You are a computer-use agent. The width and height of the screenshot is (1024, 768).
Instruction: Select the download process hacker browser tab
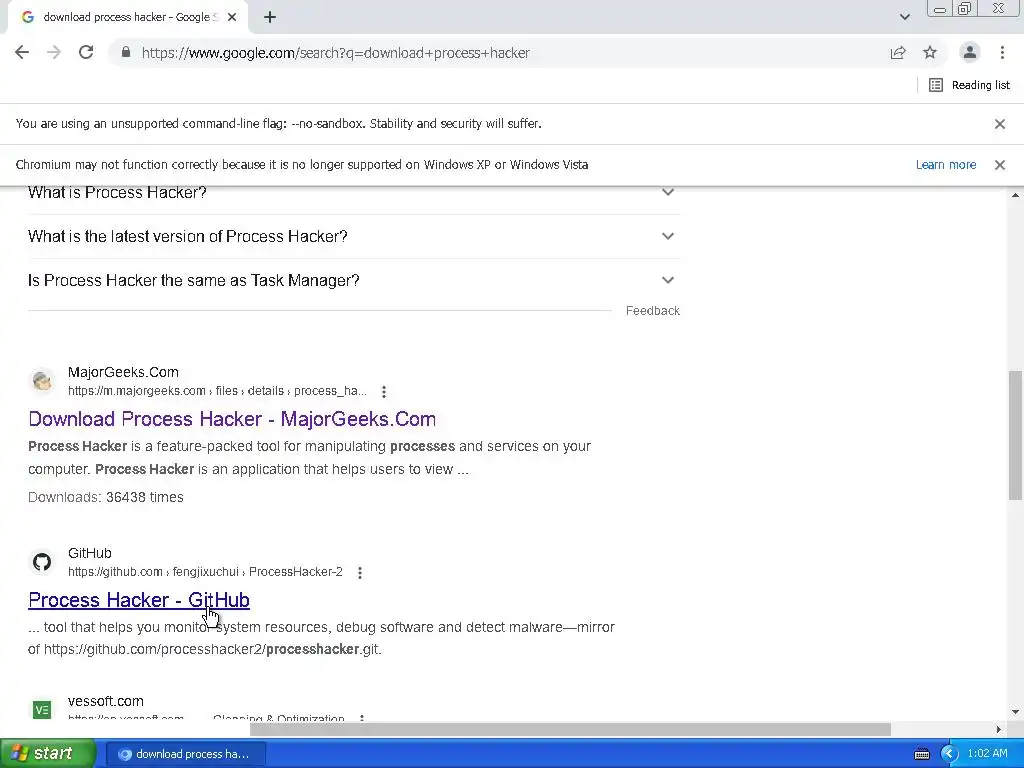(127, 18)
